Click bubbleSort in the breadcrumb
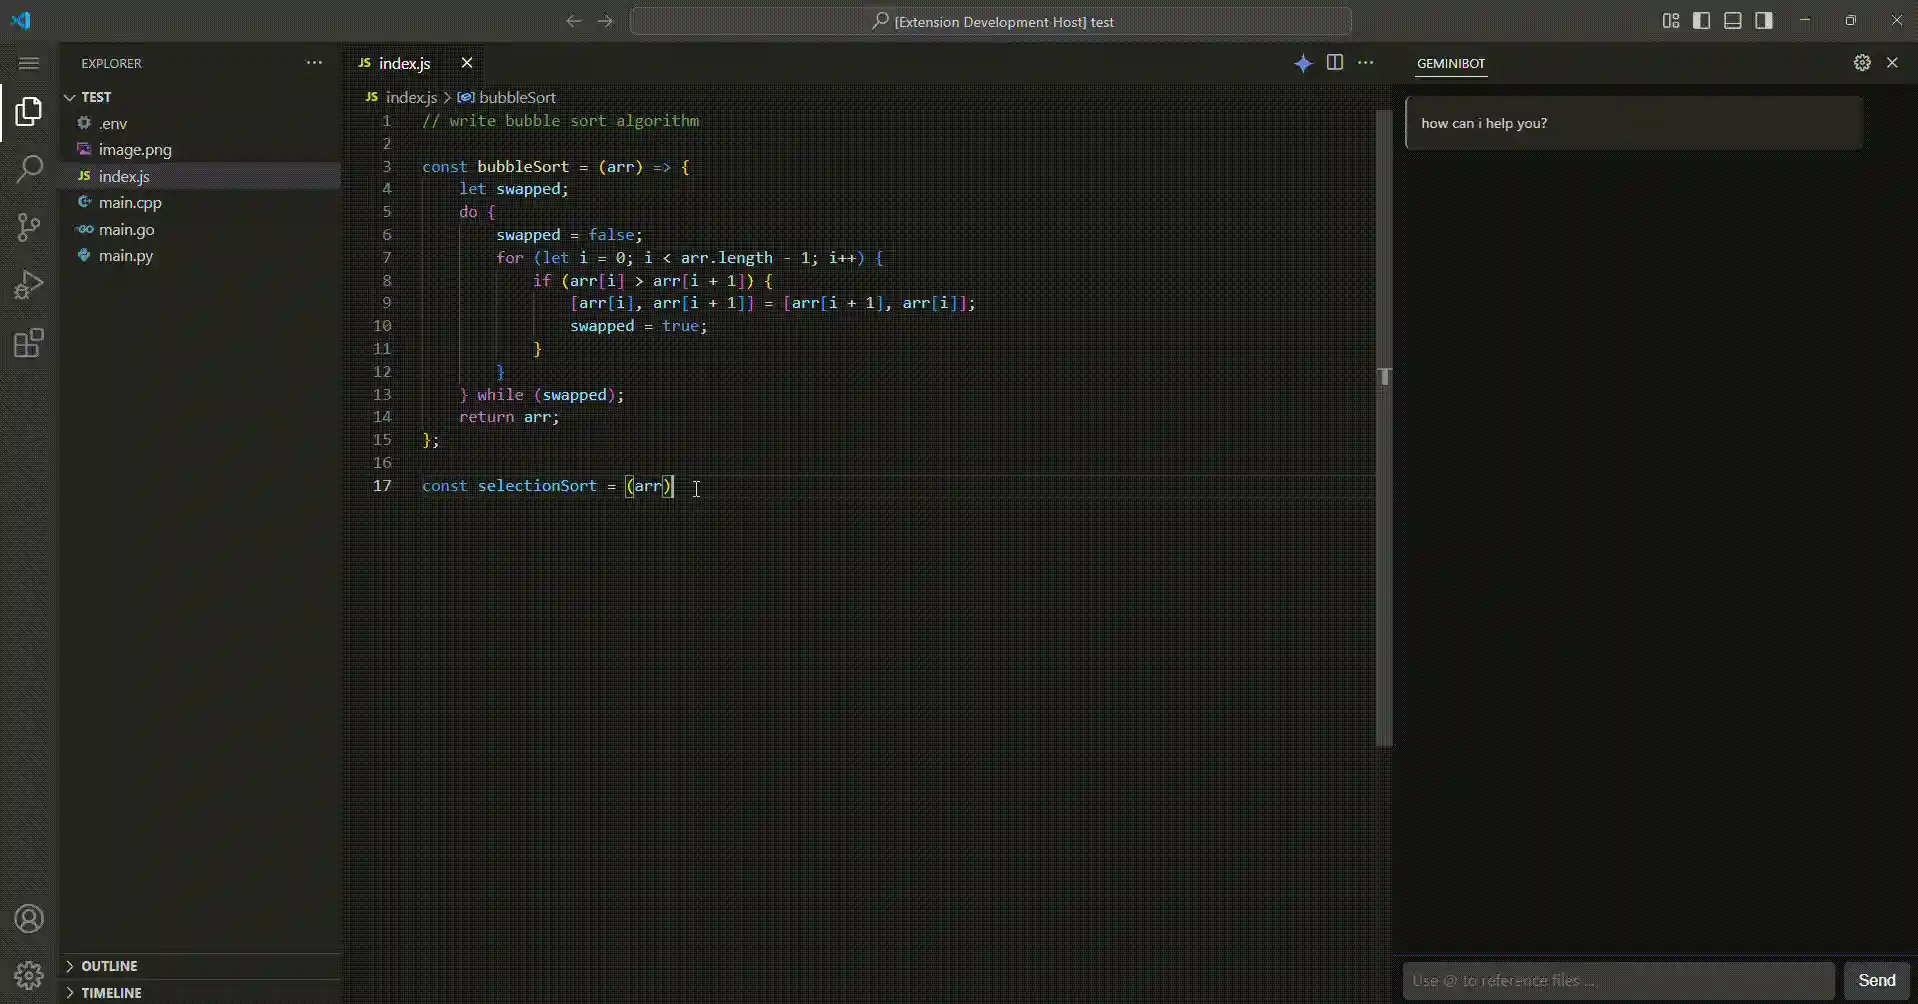Viewport: 1918px width, 1004px height. coord(516,97)
